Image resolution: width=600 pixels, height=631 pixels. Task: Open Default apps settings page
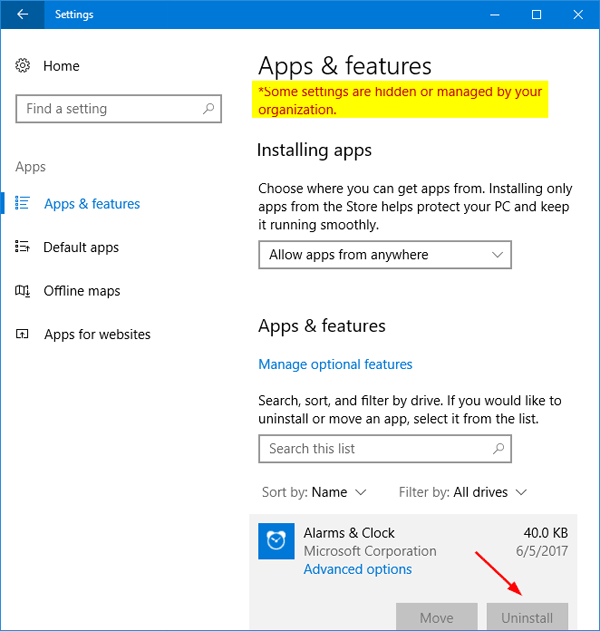pyautogui.click(x=81, y=247)
